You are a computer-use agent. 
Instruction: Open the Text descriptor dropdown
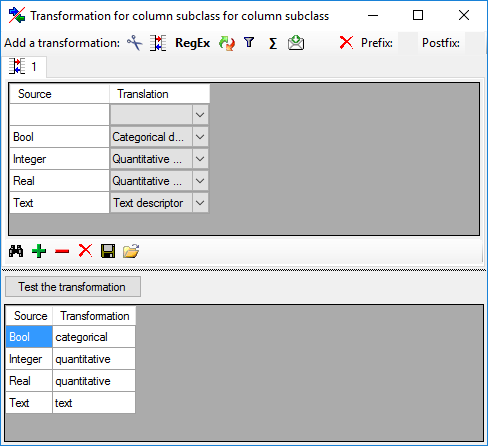coord(200,203)
